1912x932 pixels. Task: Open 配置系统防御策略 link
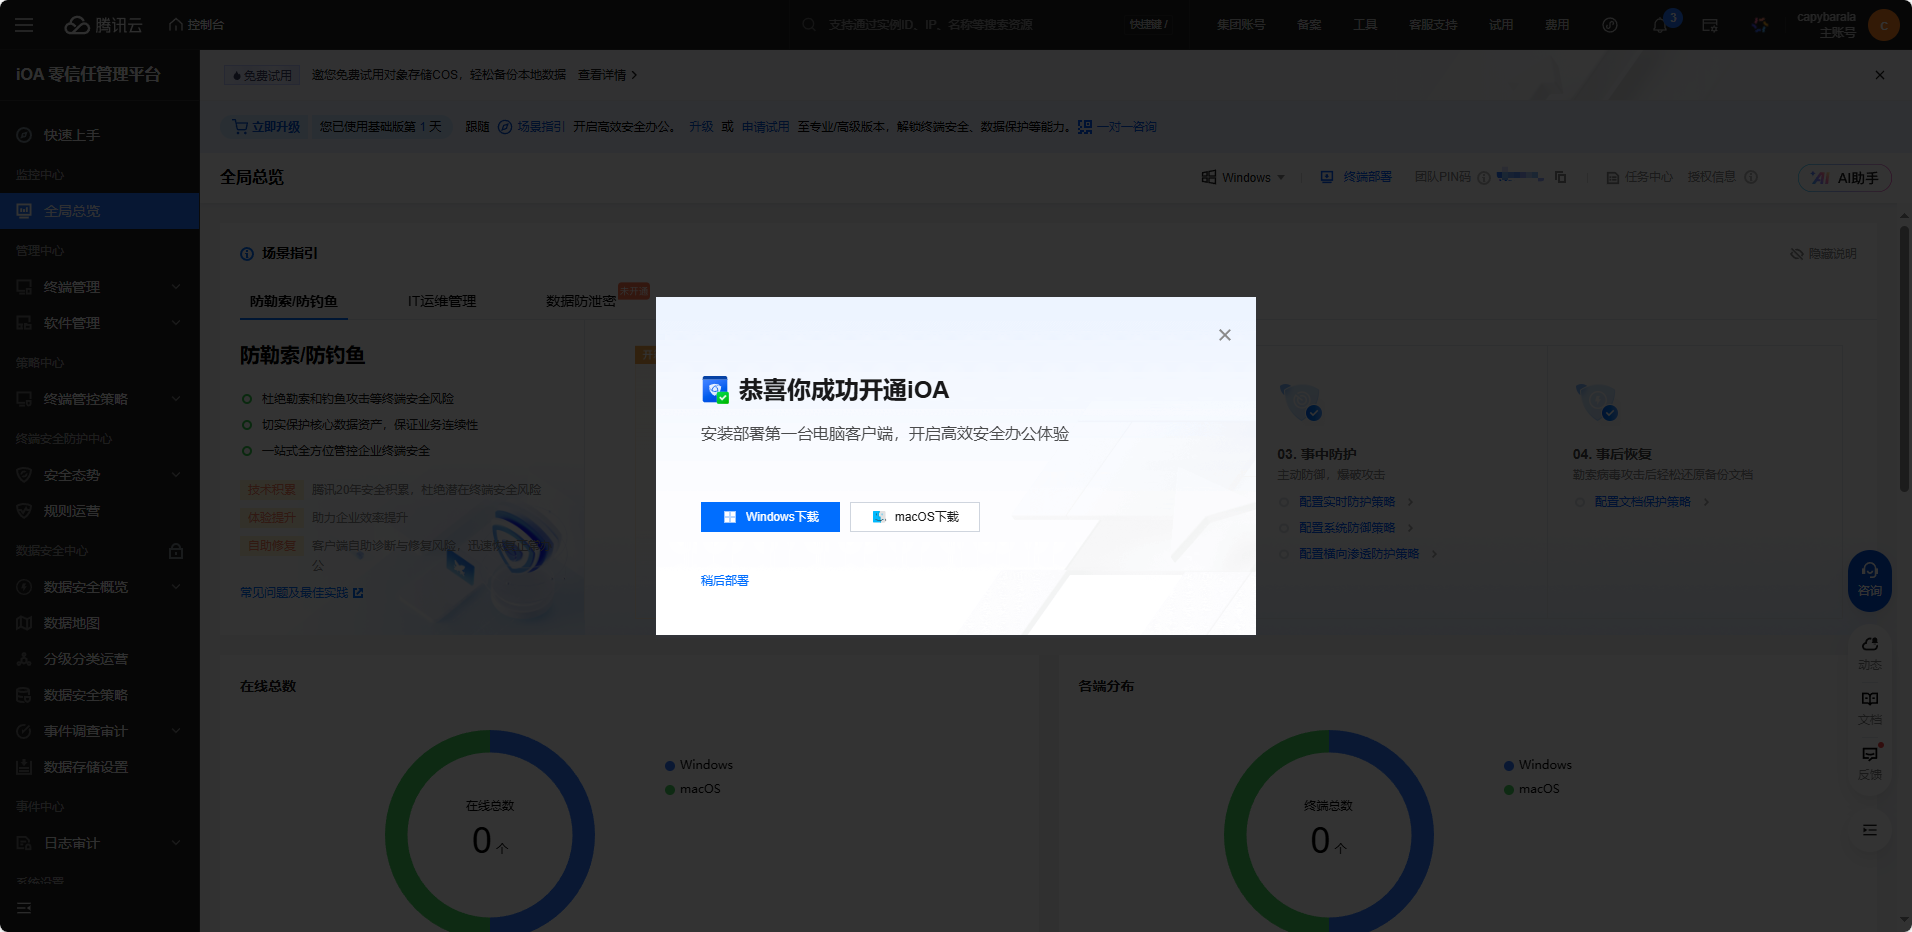(1347, 528)
